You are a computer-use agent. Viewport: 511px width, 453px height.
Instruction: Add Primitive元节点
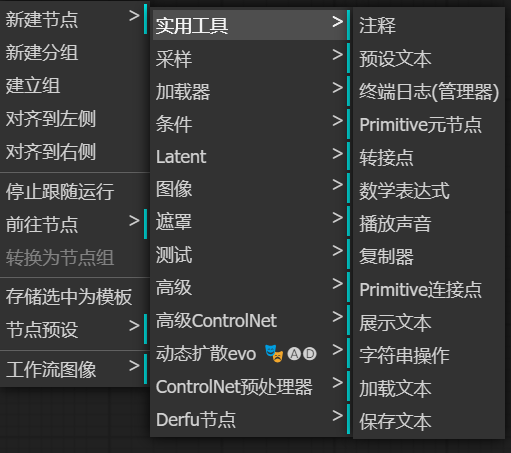pyautogui.click(x=429, y=124)
